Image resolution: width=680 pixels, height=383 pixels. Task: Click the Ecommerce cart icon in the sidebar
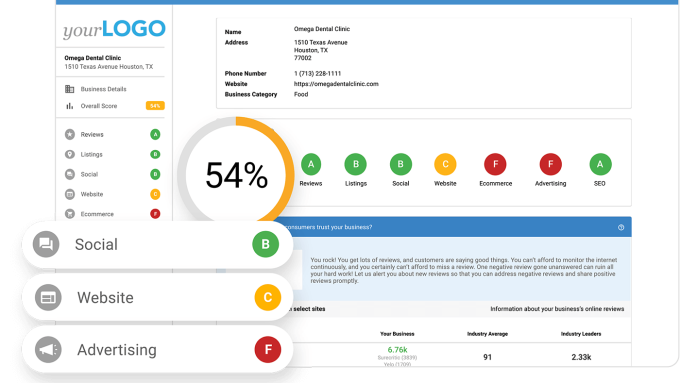pos(70,214)
